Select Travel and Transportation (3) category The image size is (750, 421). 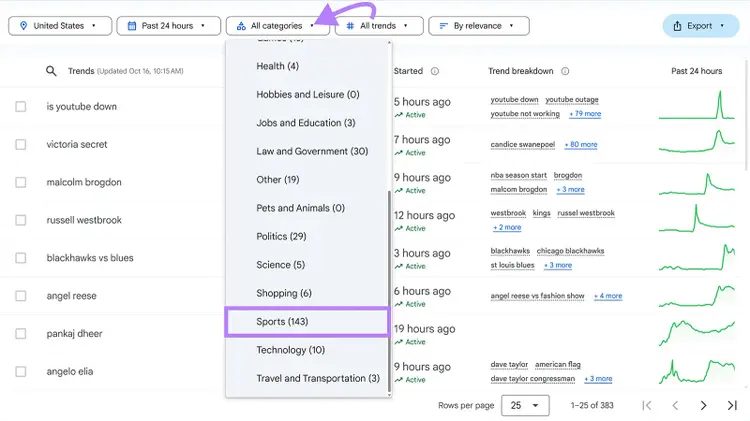(x=318, y=378)
